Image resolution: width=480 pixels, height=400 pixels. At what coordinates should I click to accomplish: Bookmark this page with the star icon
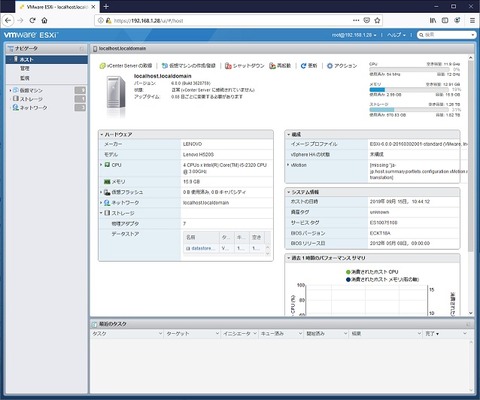click(x=377, y=20)
